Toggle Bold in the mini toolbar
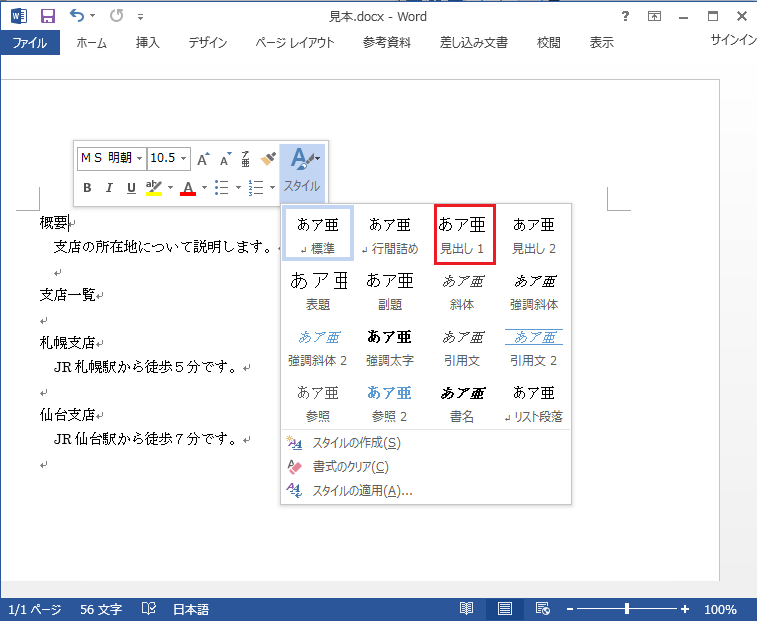Viewport: 757px width, 621px height. [87, 187]
